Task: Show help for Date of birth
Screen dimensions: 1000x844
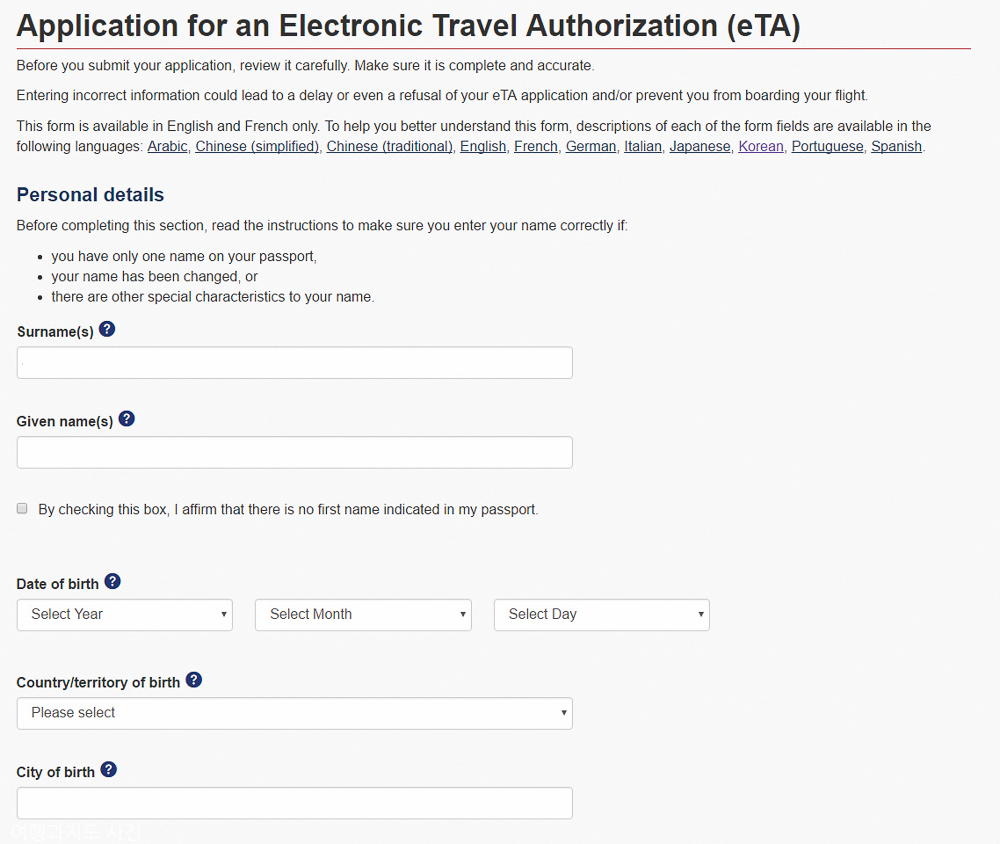Action: [x=113, y=582]
